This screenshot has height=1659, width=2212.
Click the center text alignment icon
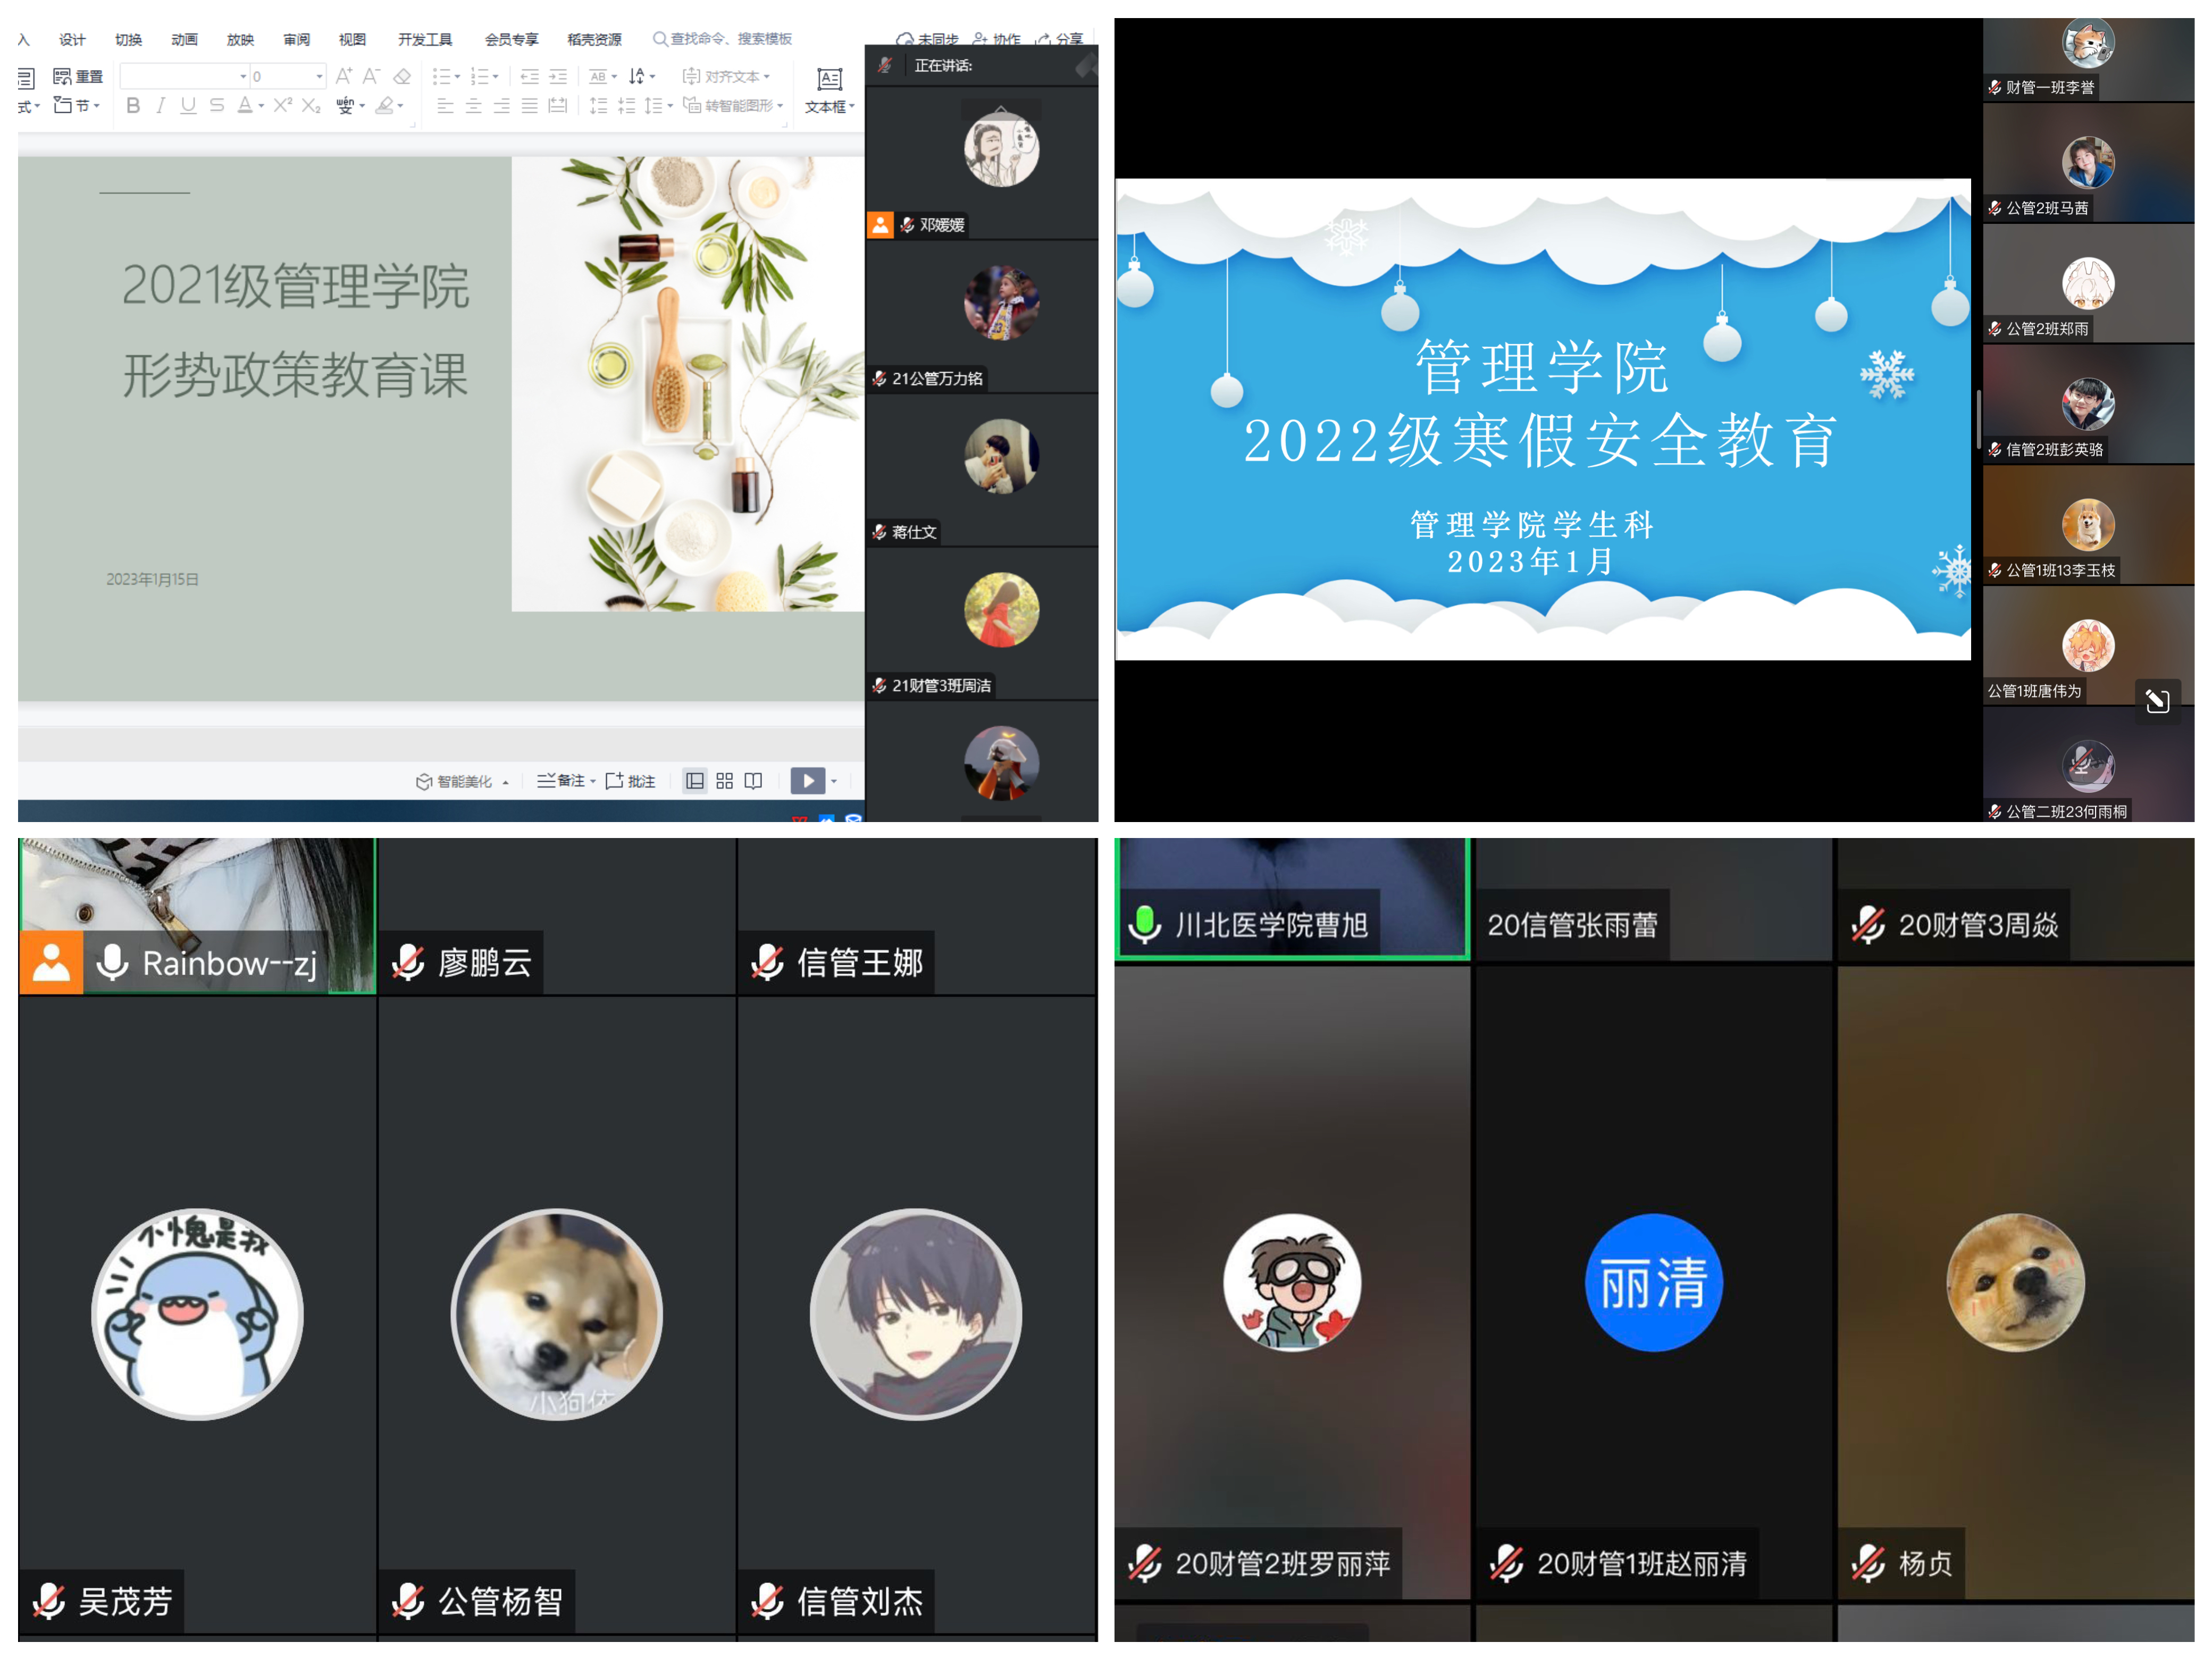tap(473, 106)
